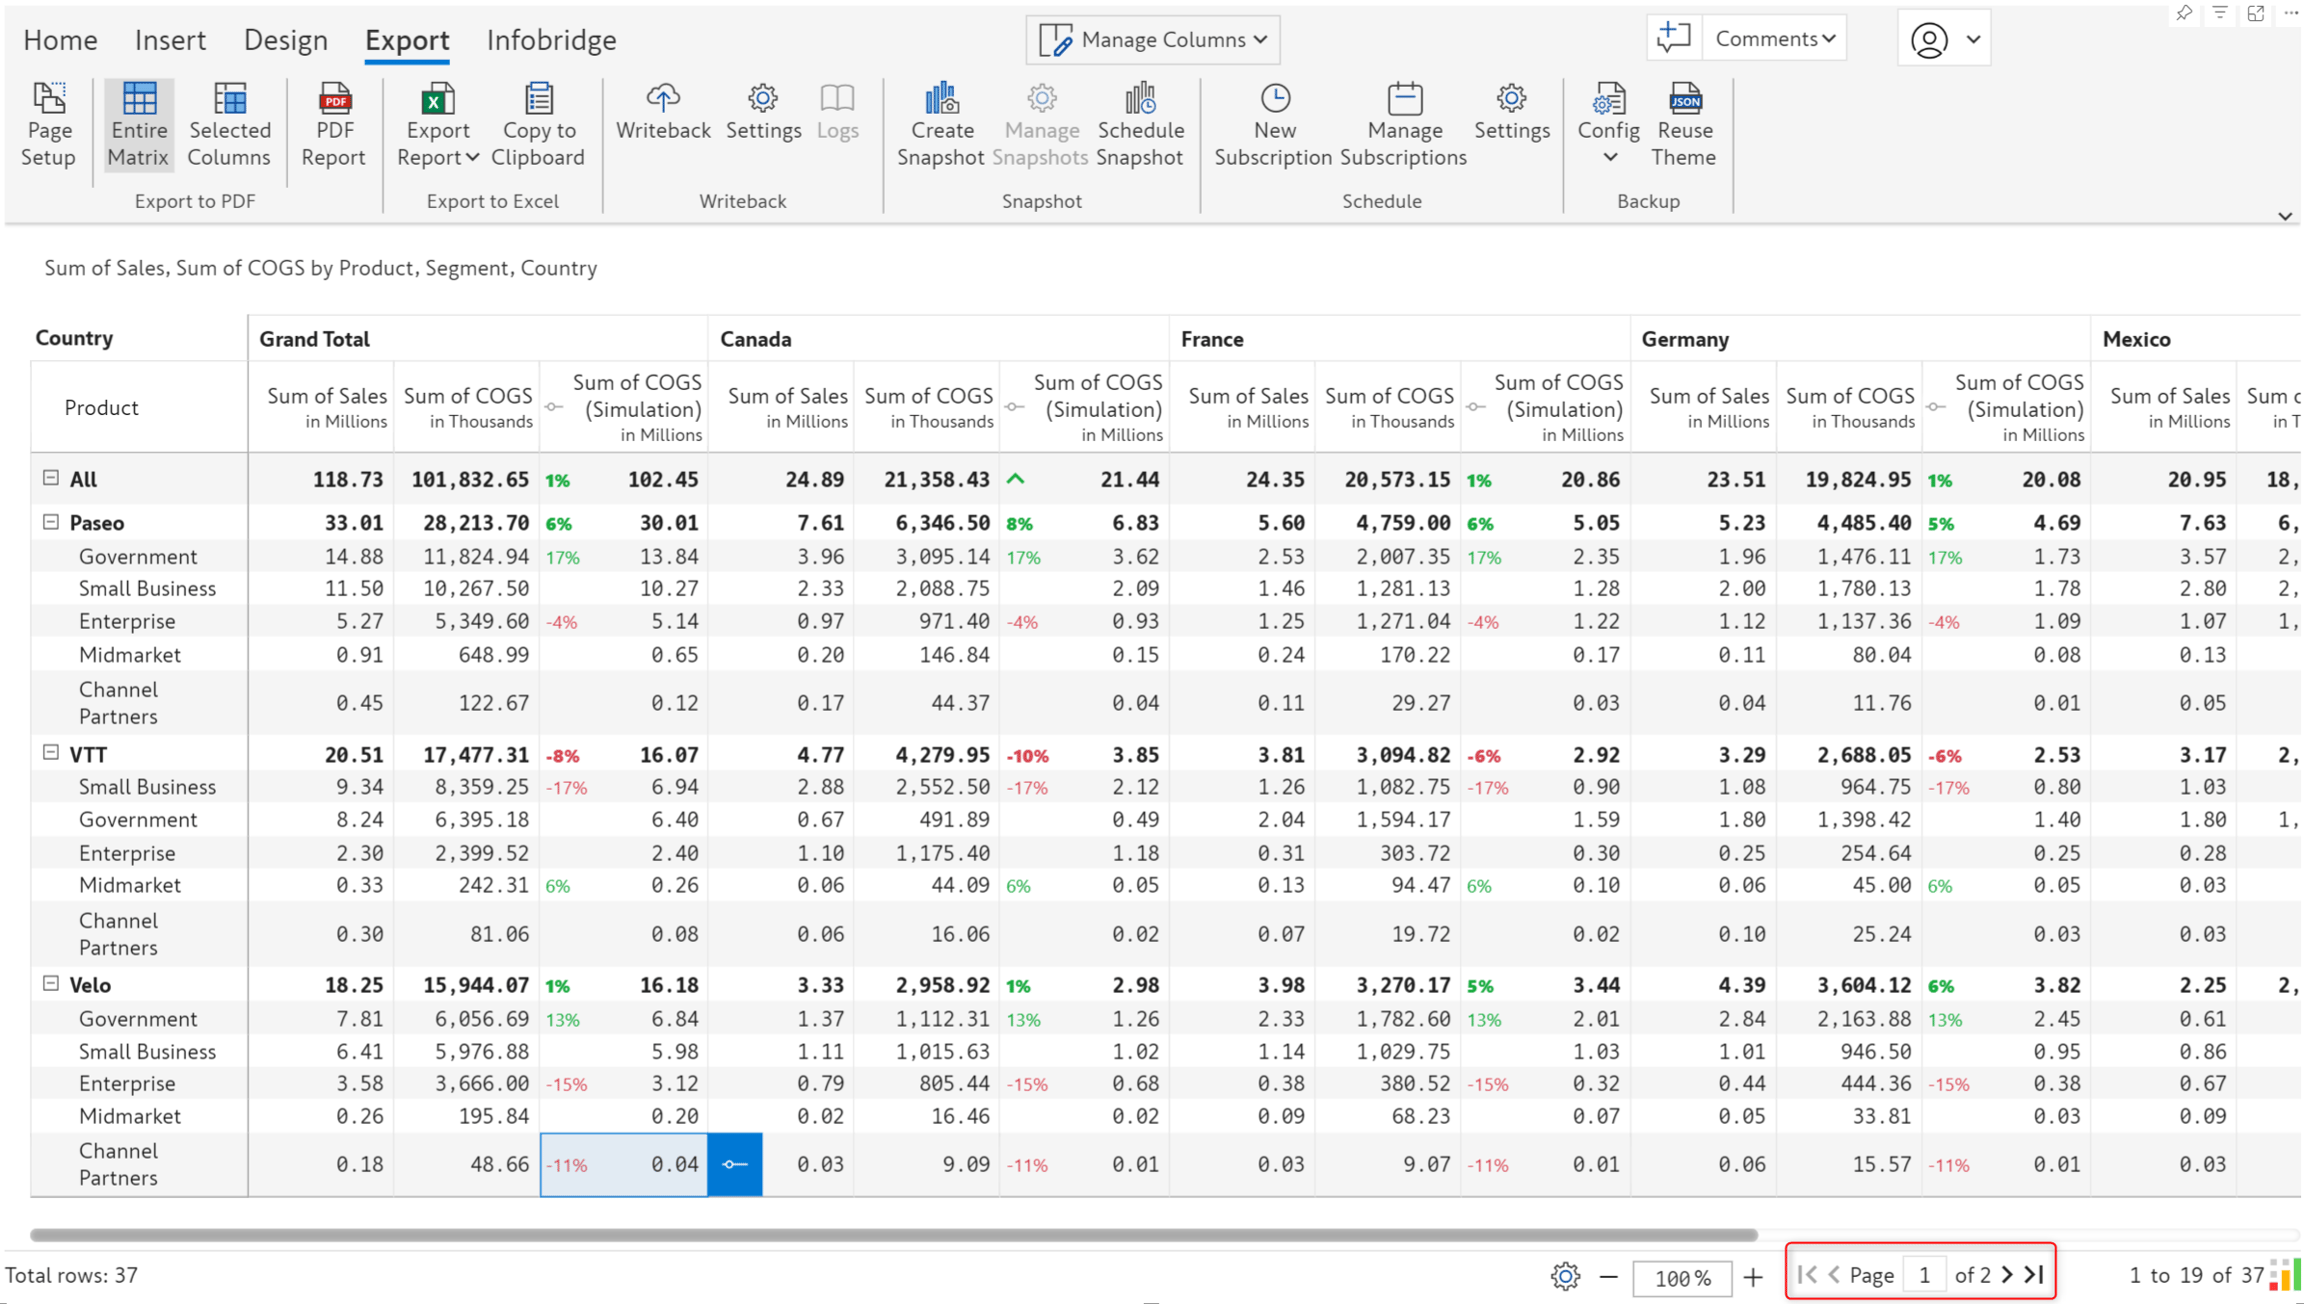Open Manage Subscriptions calendar icon
The width and height of the screenshot is (2304, 1304).
1404,98
